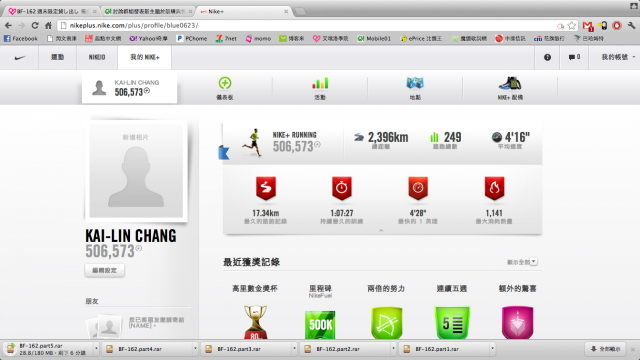Click the Nike swoosh logo
The image size is (640, 360).
pyautogui.click(x=20, y=58)
